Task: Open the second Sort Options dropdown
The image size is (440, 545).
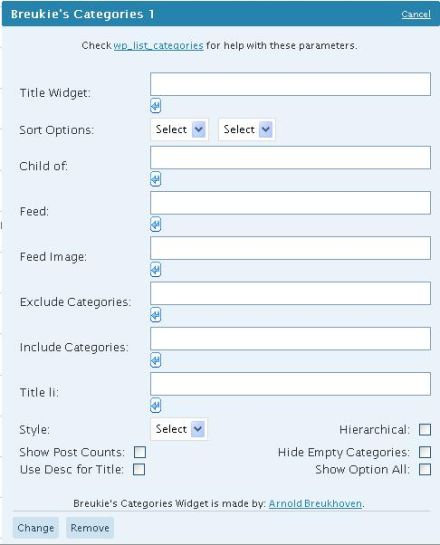Action: coord(247,129)
